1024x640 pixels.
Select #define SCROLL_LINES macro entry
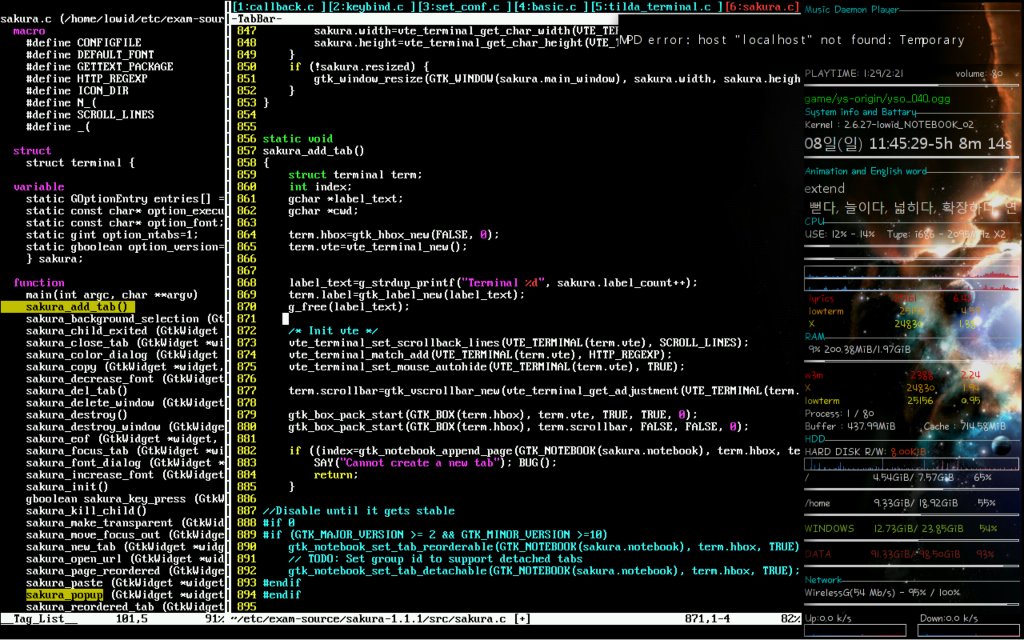click(90, 114)
